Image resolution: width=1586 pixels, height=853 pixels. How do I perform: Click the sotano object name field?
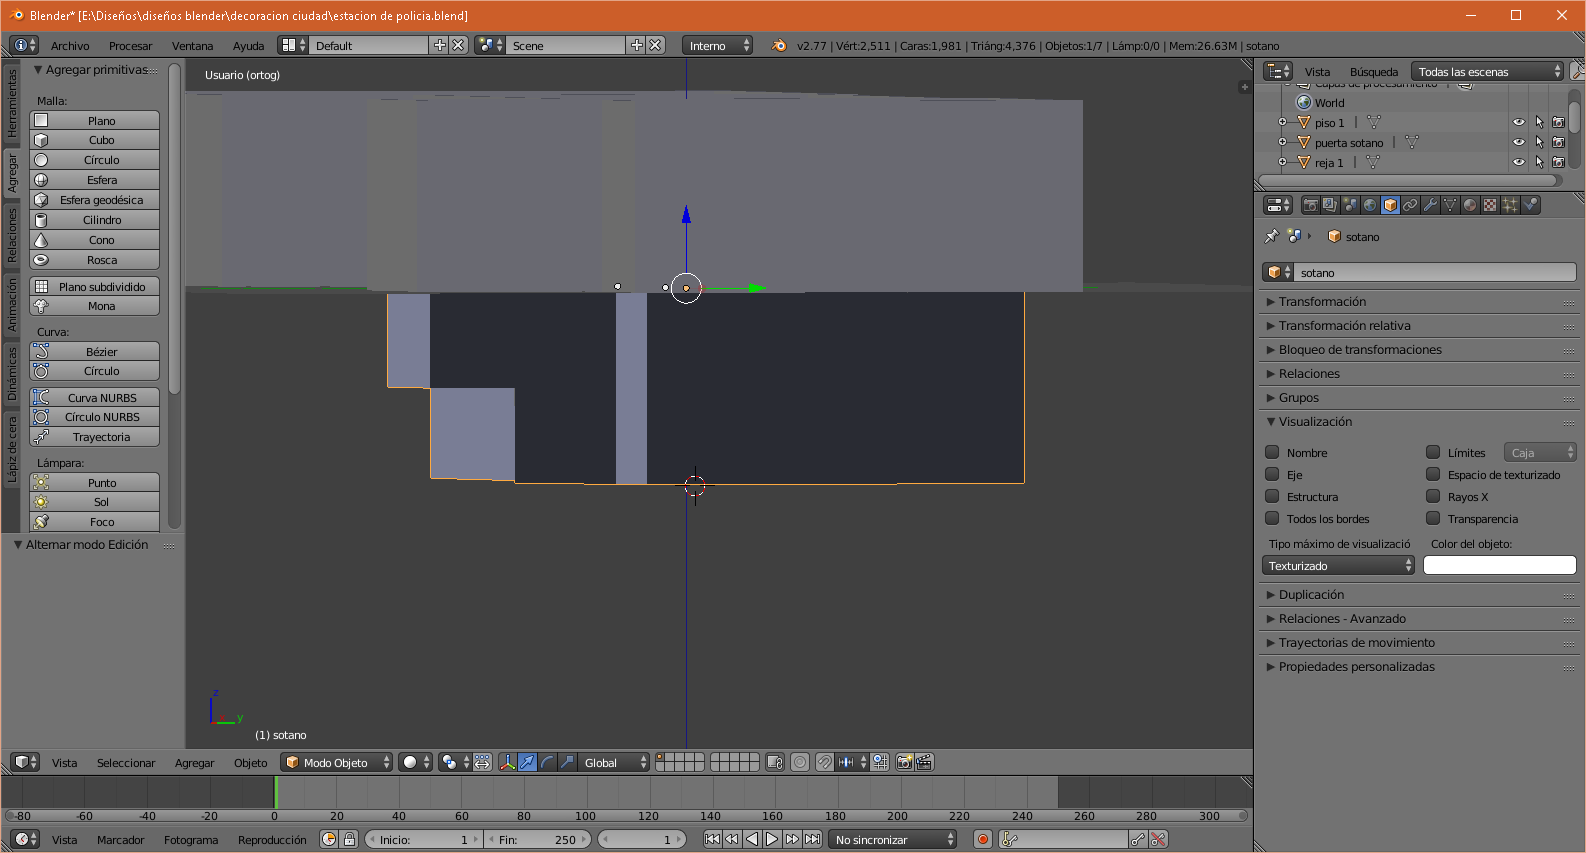pos(1430,273)
